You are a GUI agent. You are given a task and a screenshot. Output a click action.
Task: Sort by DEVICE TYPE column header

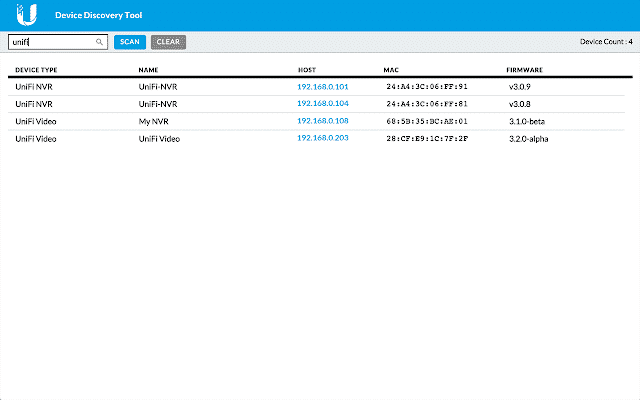[36, 70]
